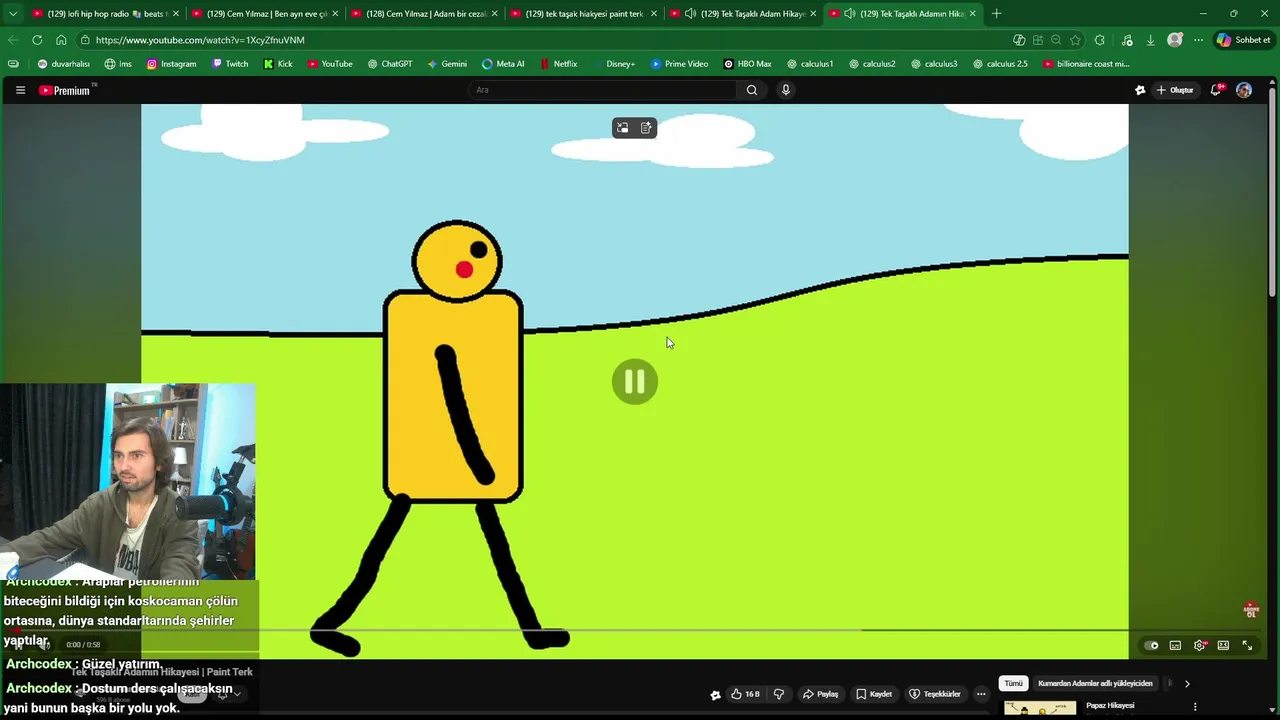Open the Papaz Hikayesi suggested video thumbnail
Viewport: 1280px width, 720px height.
point(1040,708)
